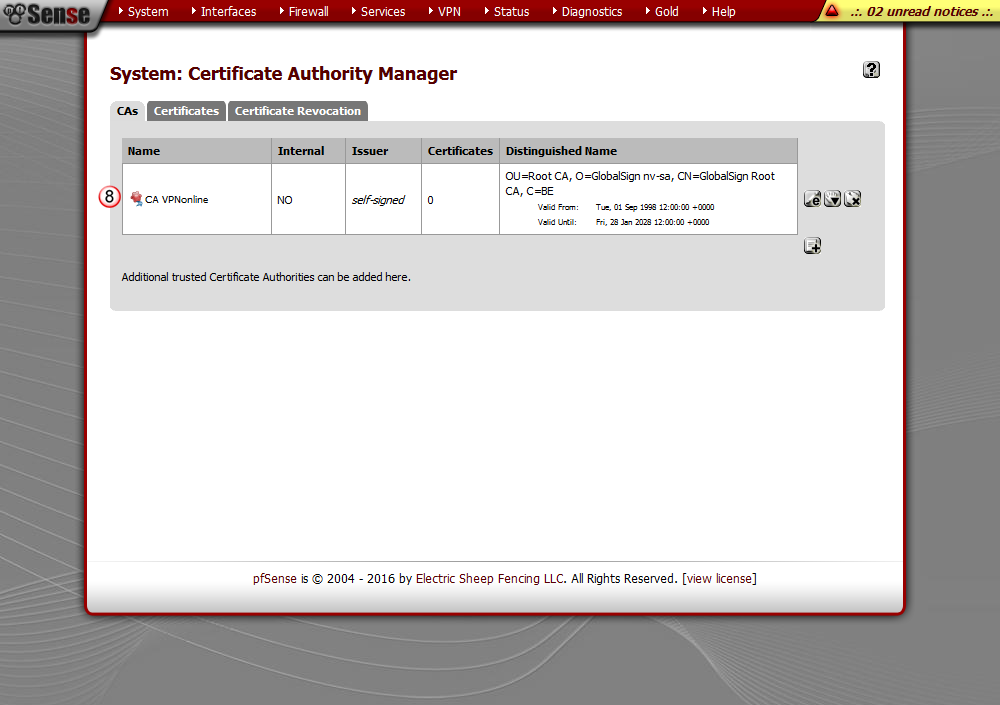Screen dimensions: 1000x705
Task: Click the red alert triangle notice icon
Action: click(832, 11)
